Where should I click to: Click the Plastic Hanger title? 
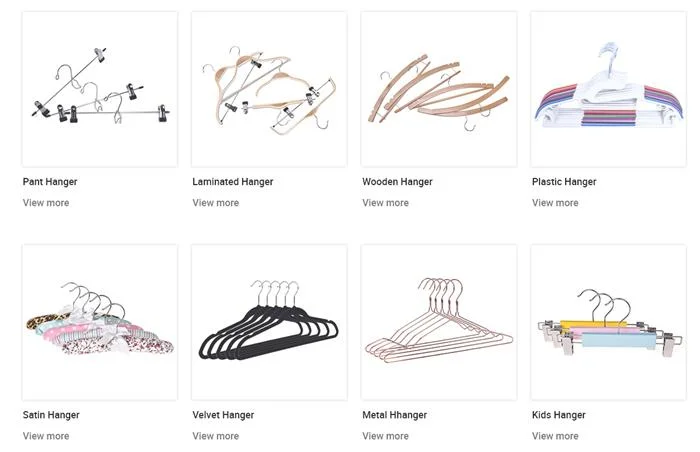click(564, 182)
